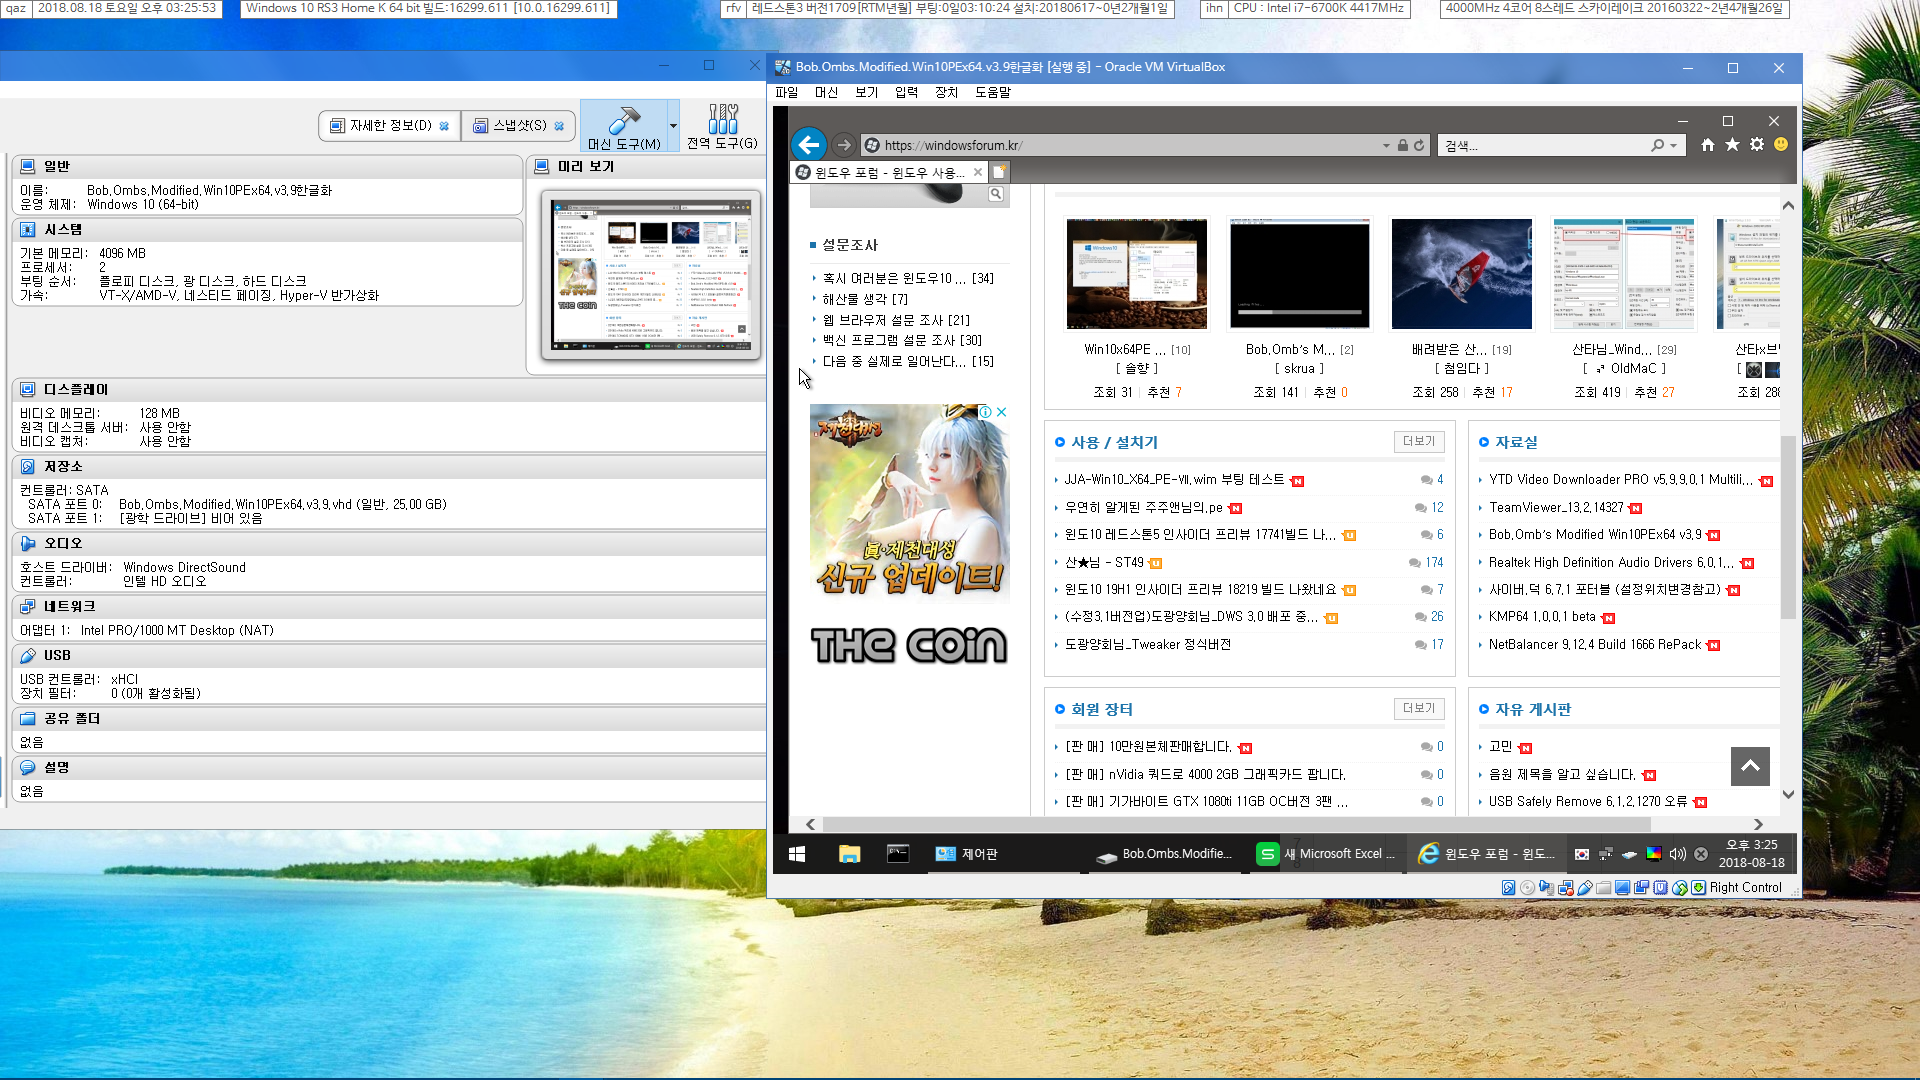Click the smiley feedback icon in IE
The height and width of the screenshot is (1080, 1920).
1781,144
